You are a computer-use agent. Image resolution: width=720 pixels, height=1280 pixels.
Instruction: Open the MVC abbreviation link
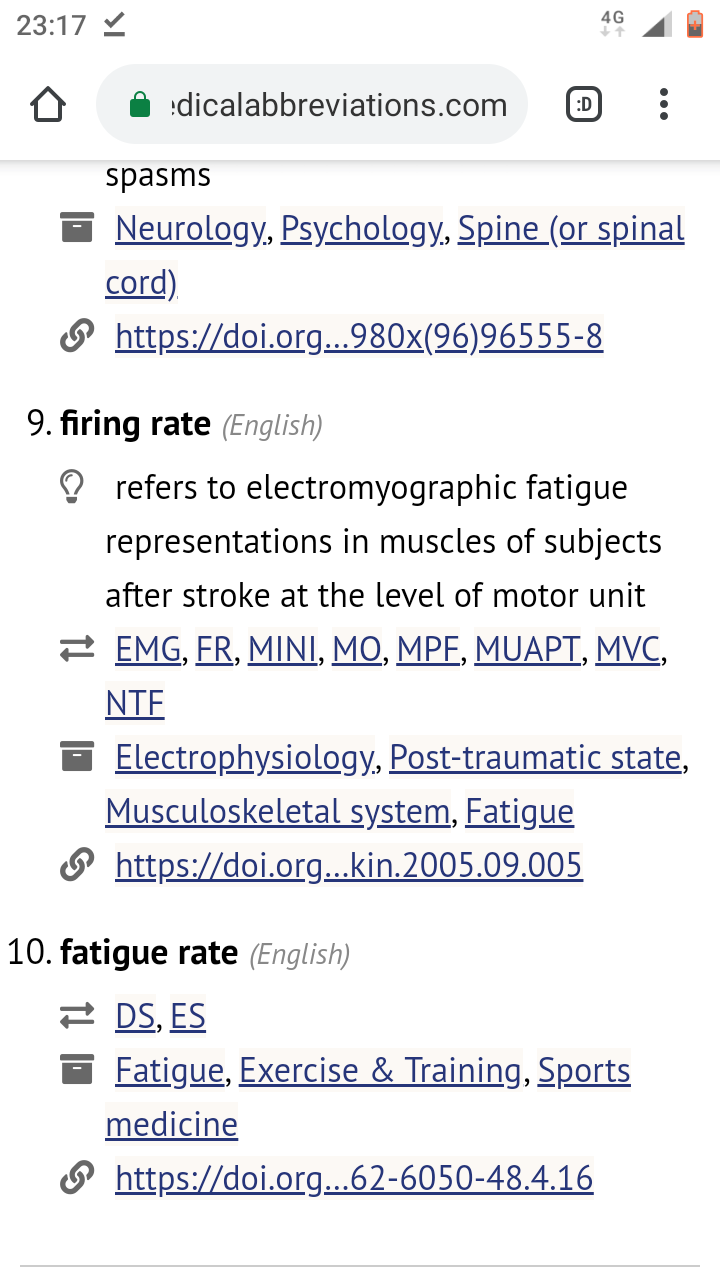pyautogui.click(x=628, y=650)
